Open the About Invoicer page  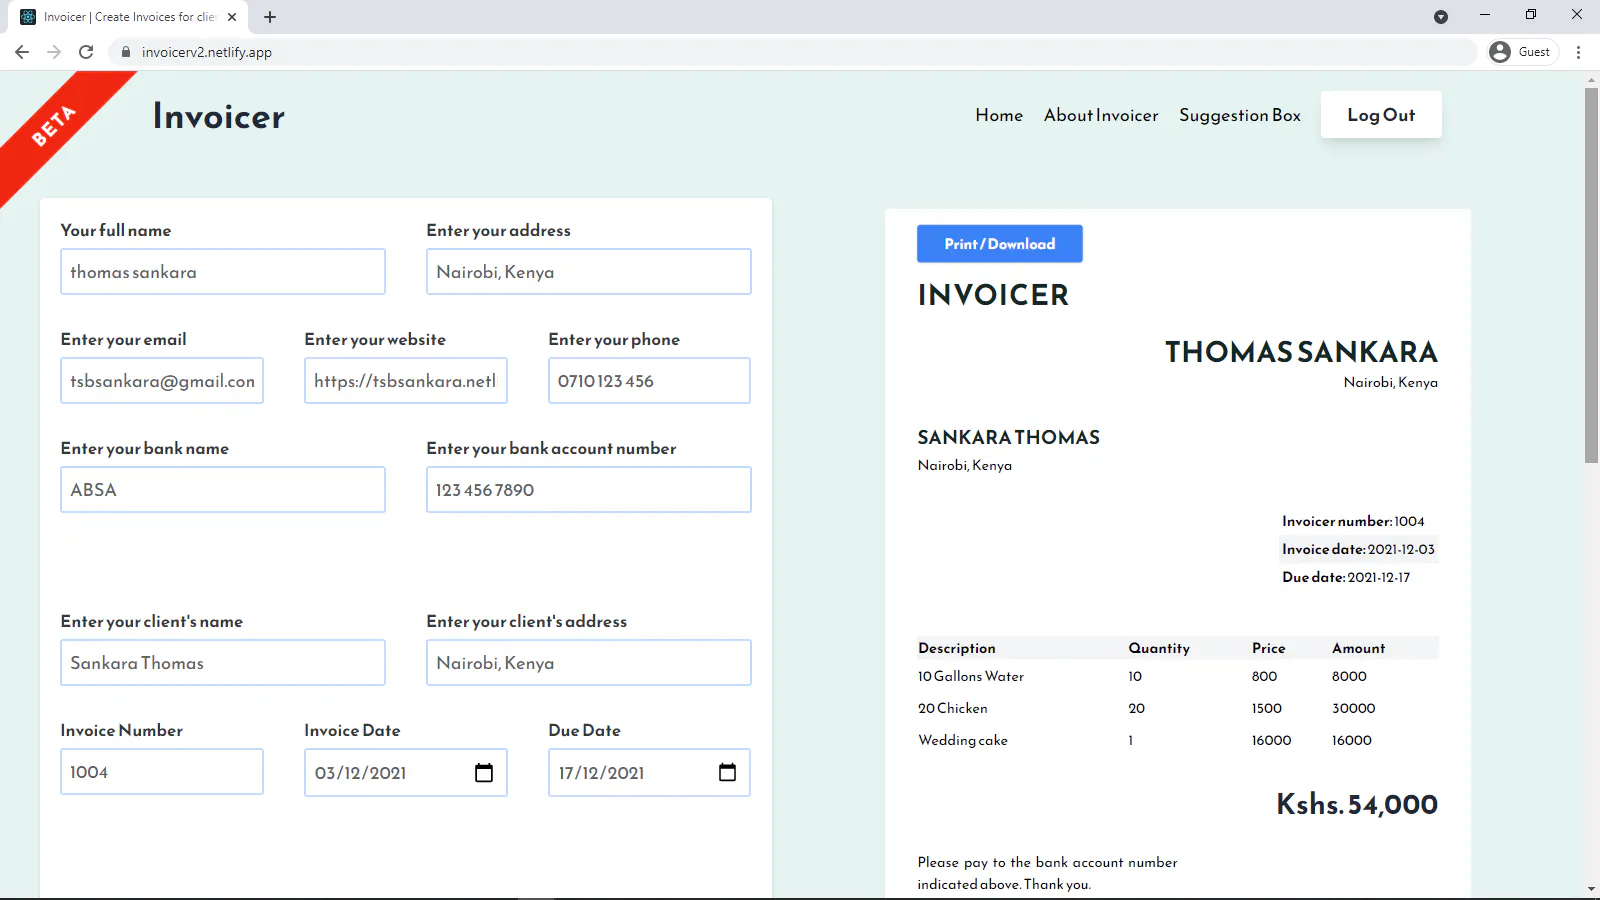[x=1101, y=115]
